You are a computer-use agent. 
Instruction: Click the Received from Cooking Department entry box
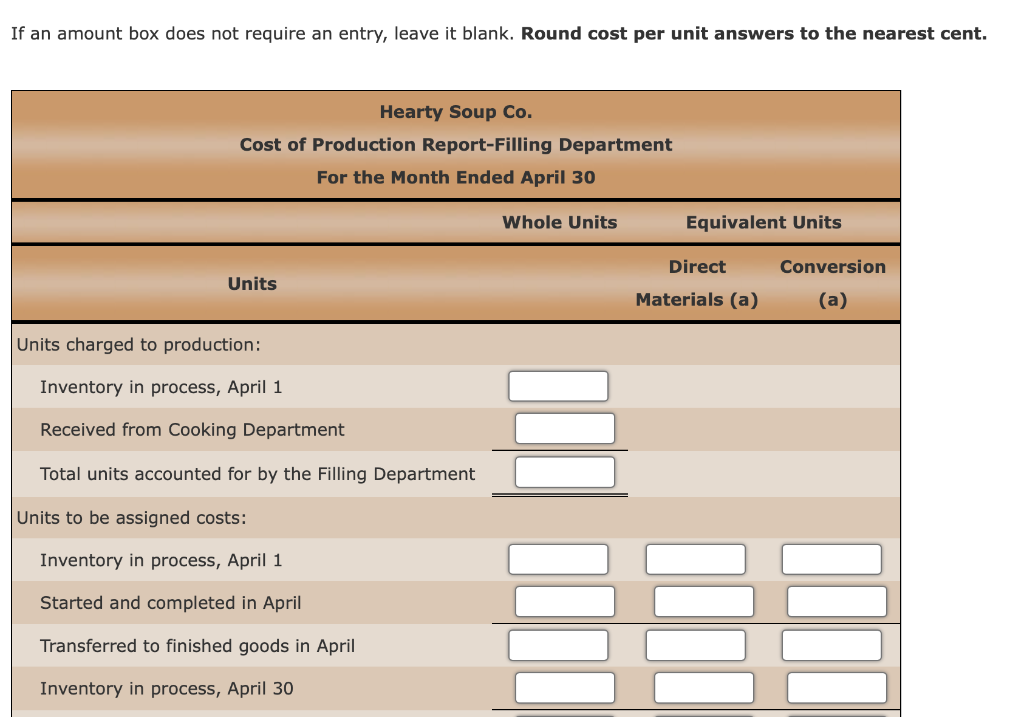(565, 428)
